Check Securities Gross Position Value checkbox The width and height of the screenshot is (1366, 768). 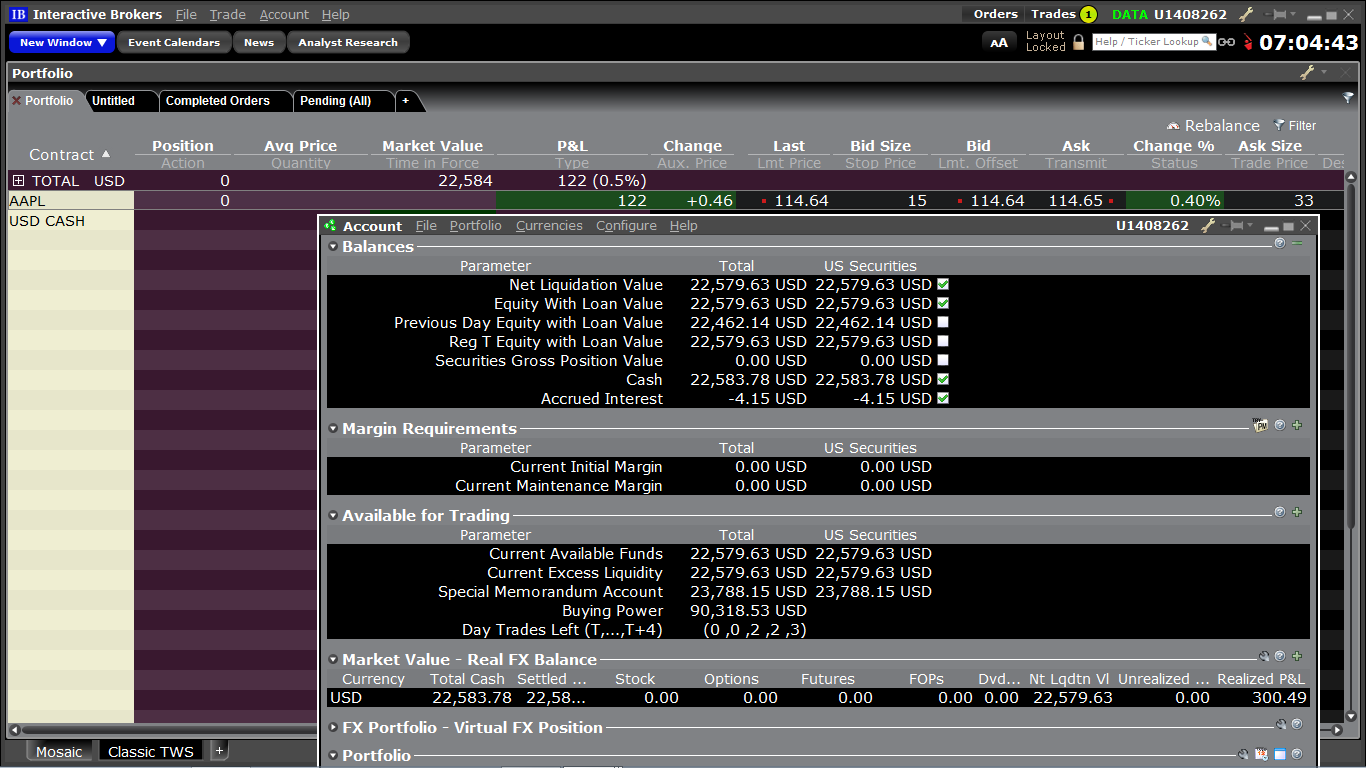coord(943,360)
